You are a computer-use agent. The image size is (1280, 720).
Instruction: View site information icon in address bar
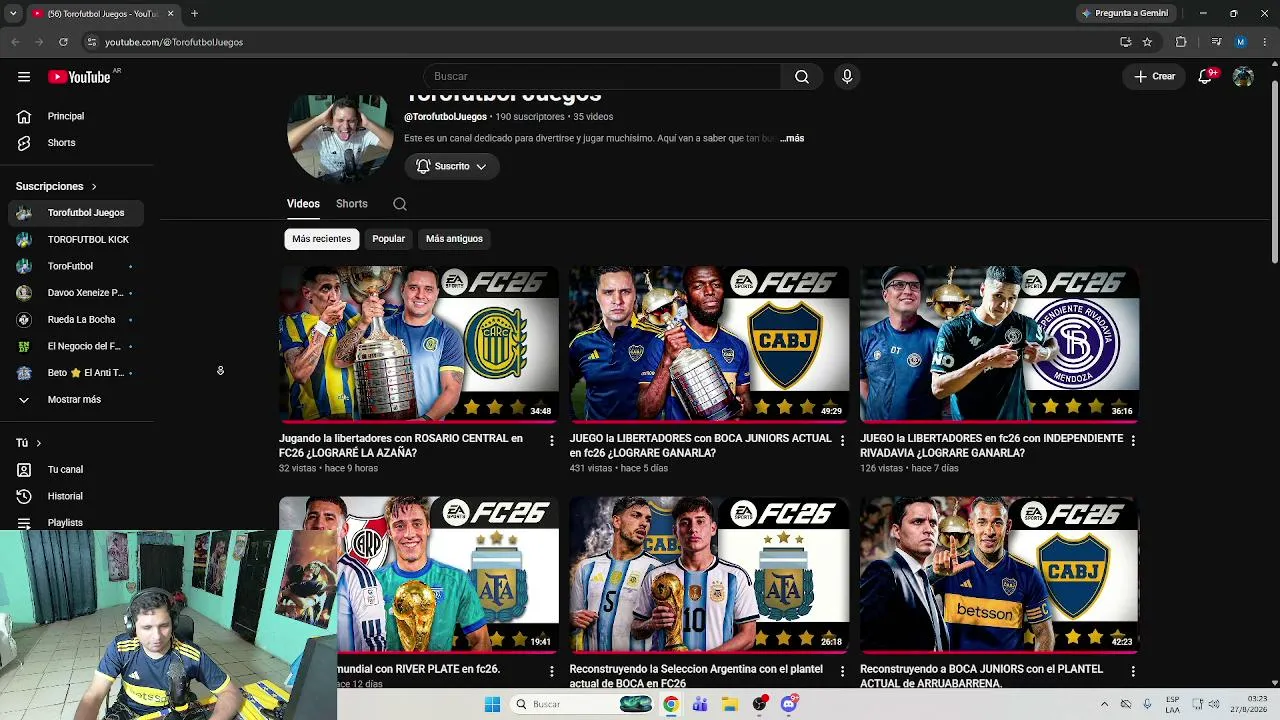92,42
